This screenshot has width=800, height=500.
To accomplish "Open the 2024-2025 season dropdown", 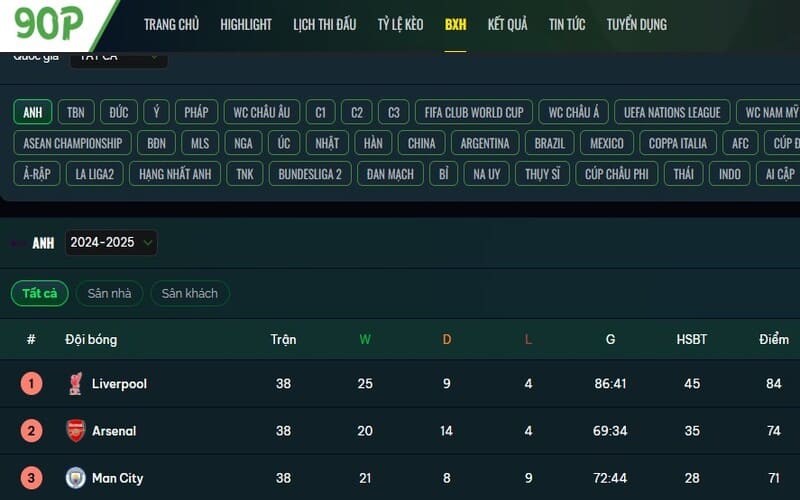I will [x=111, y=242].
